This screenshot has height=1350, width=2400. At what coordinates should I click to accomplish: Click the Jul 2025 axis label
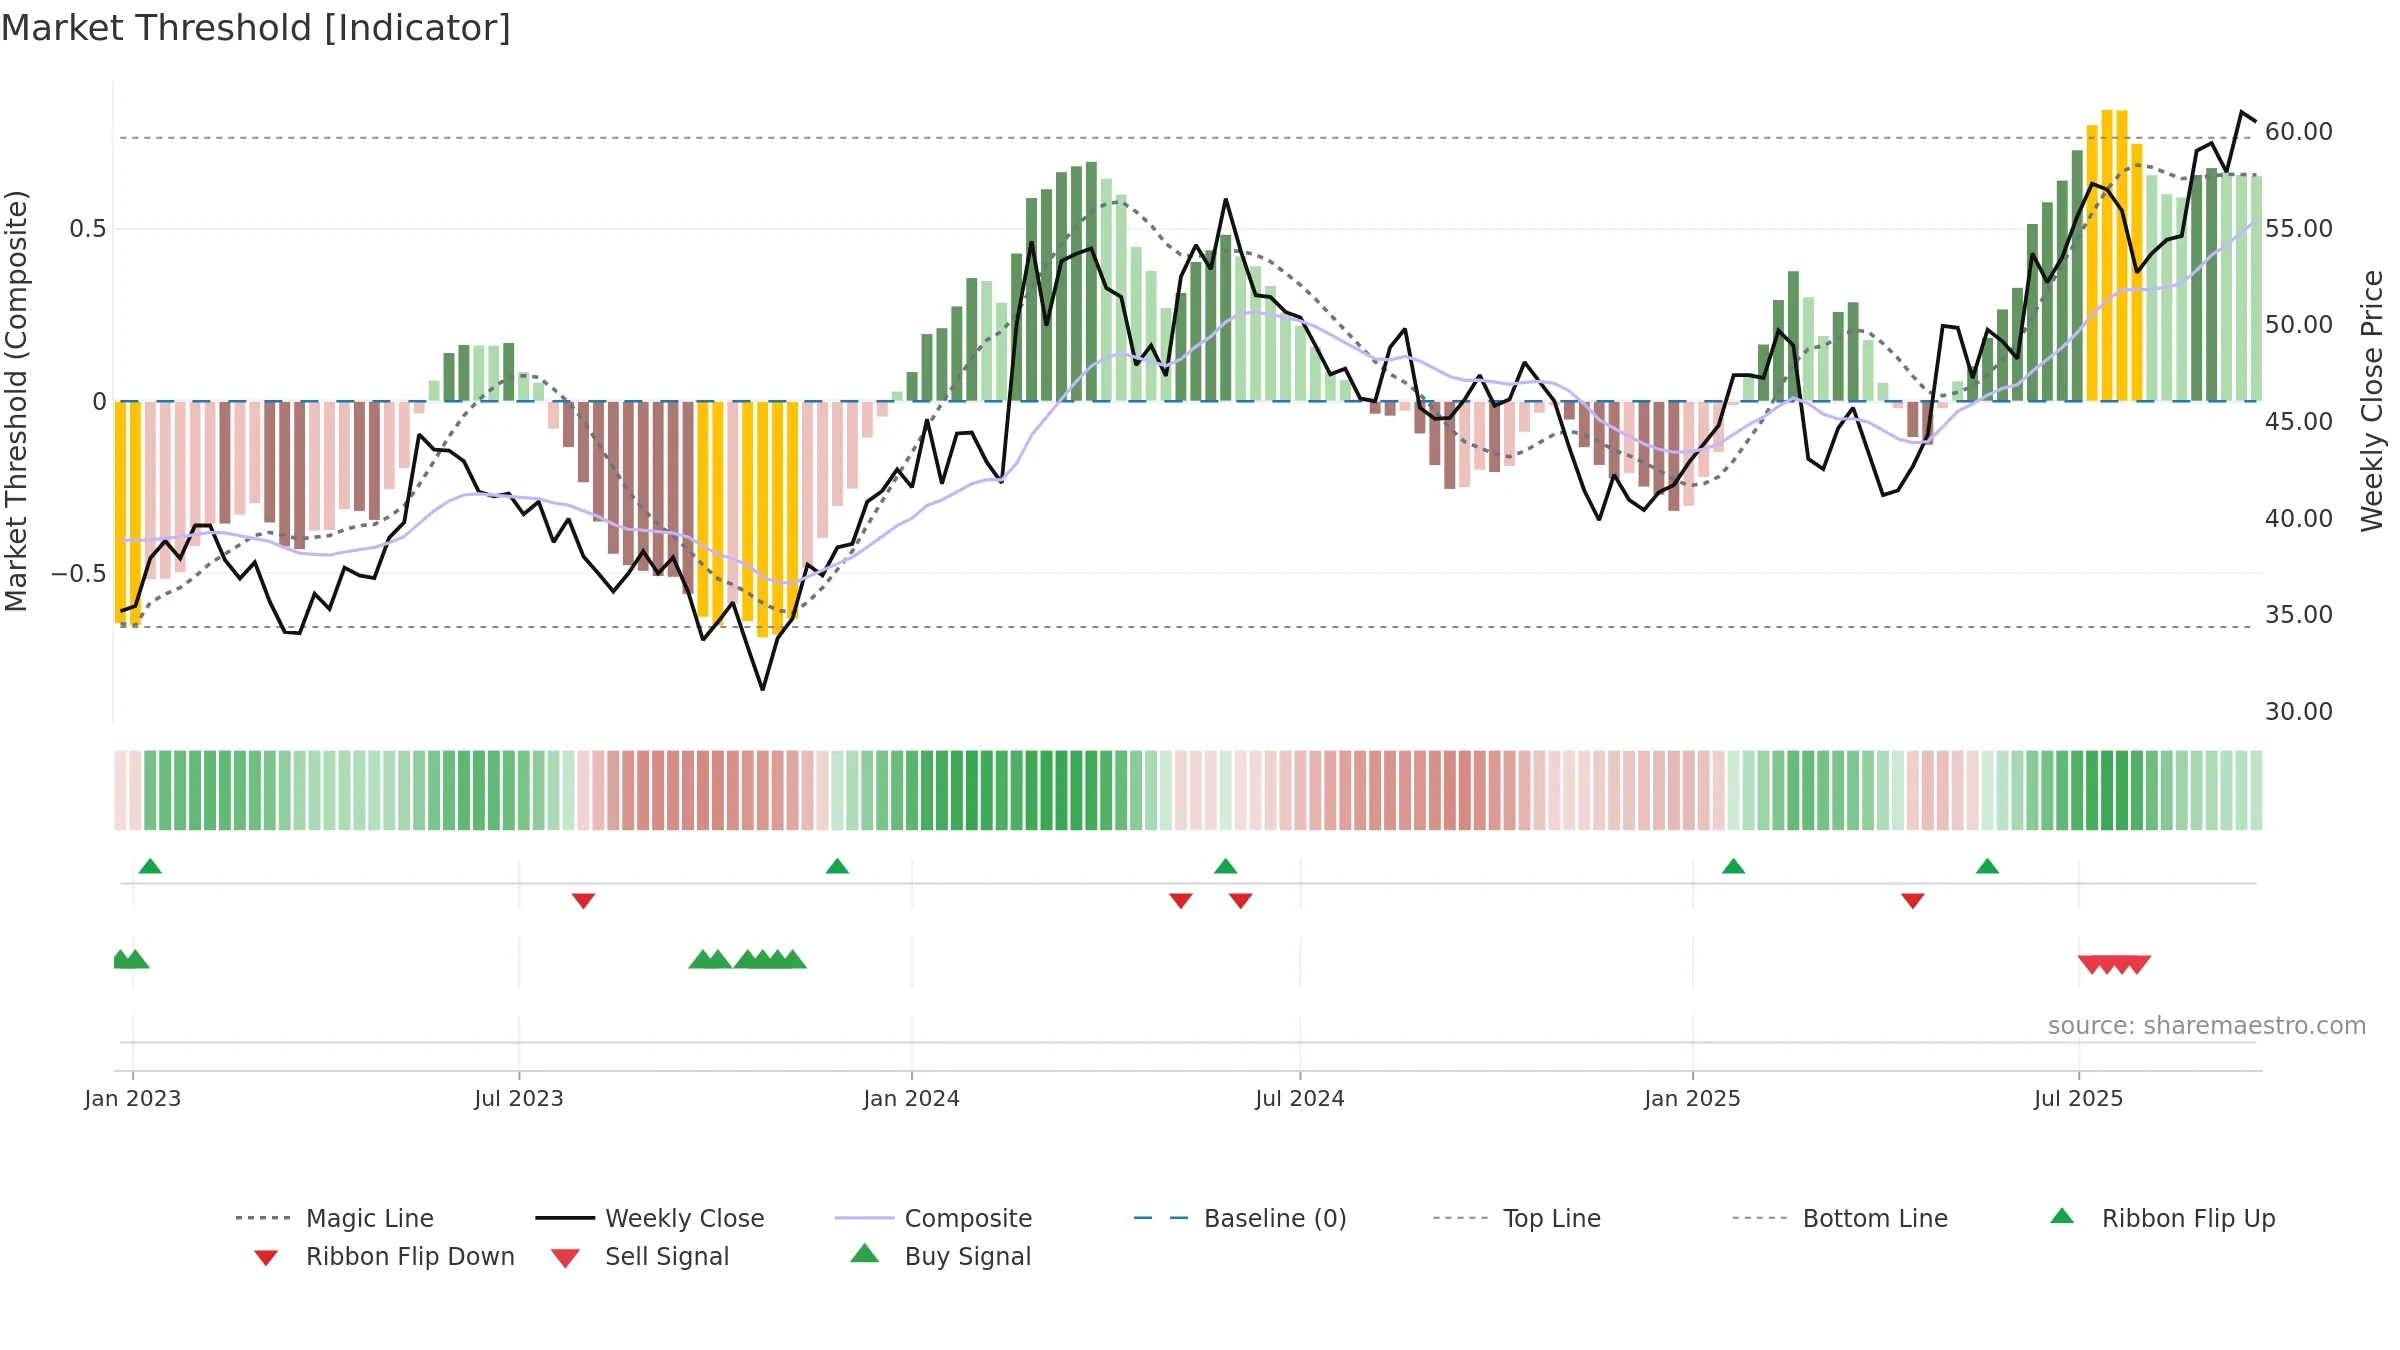coord(2079,1099)
